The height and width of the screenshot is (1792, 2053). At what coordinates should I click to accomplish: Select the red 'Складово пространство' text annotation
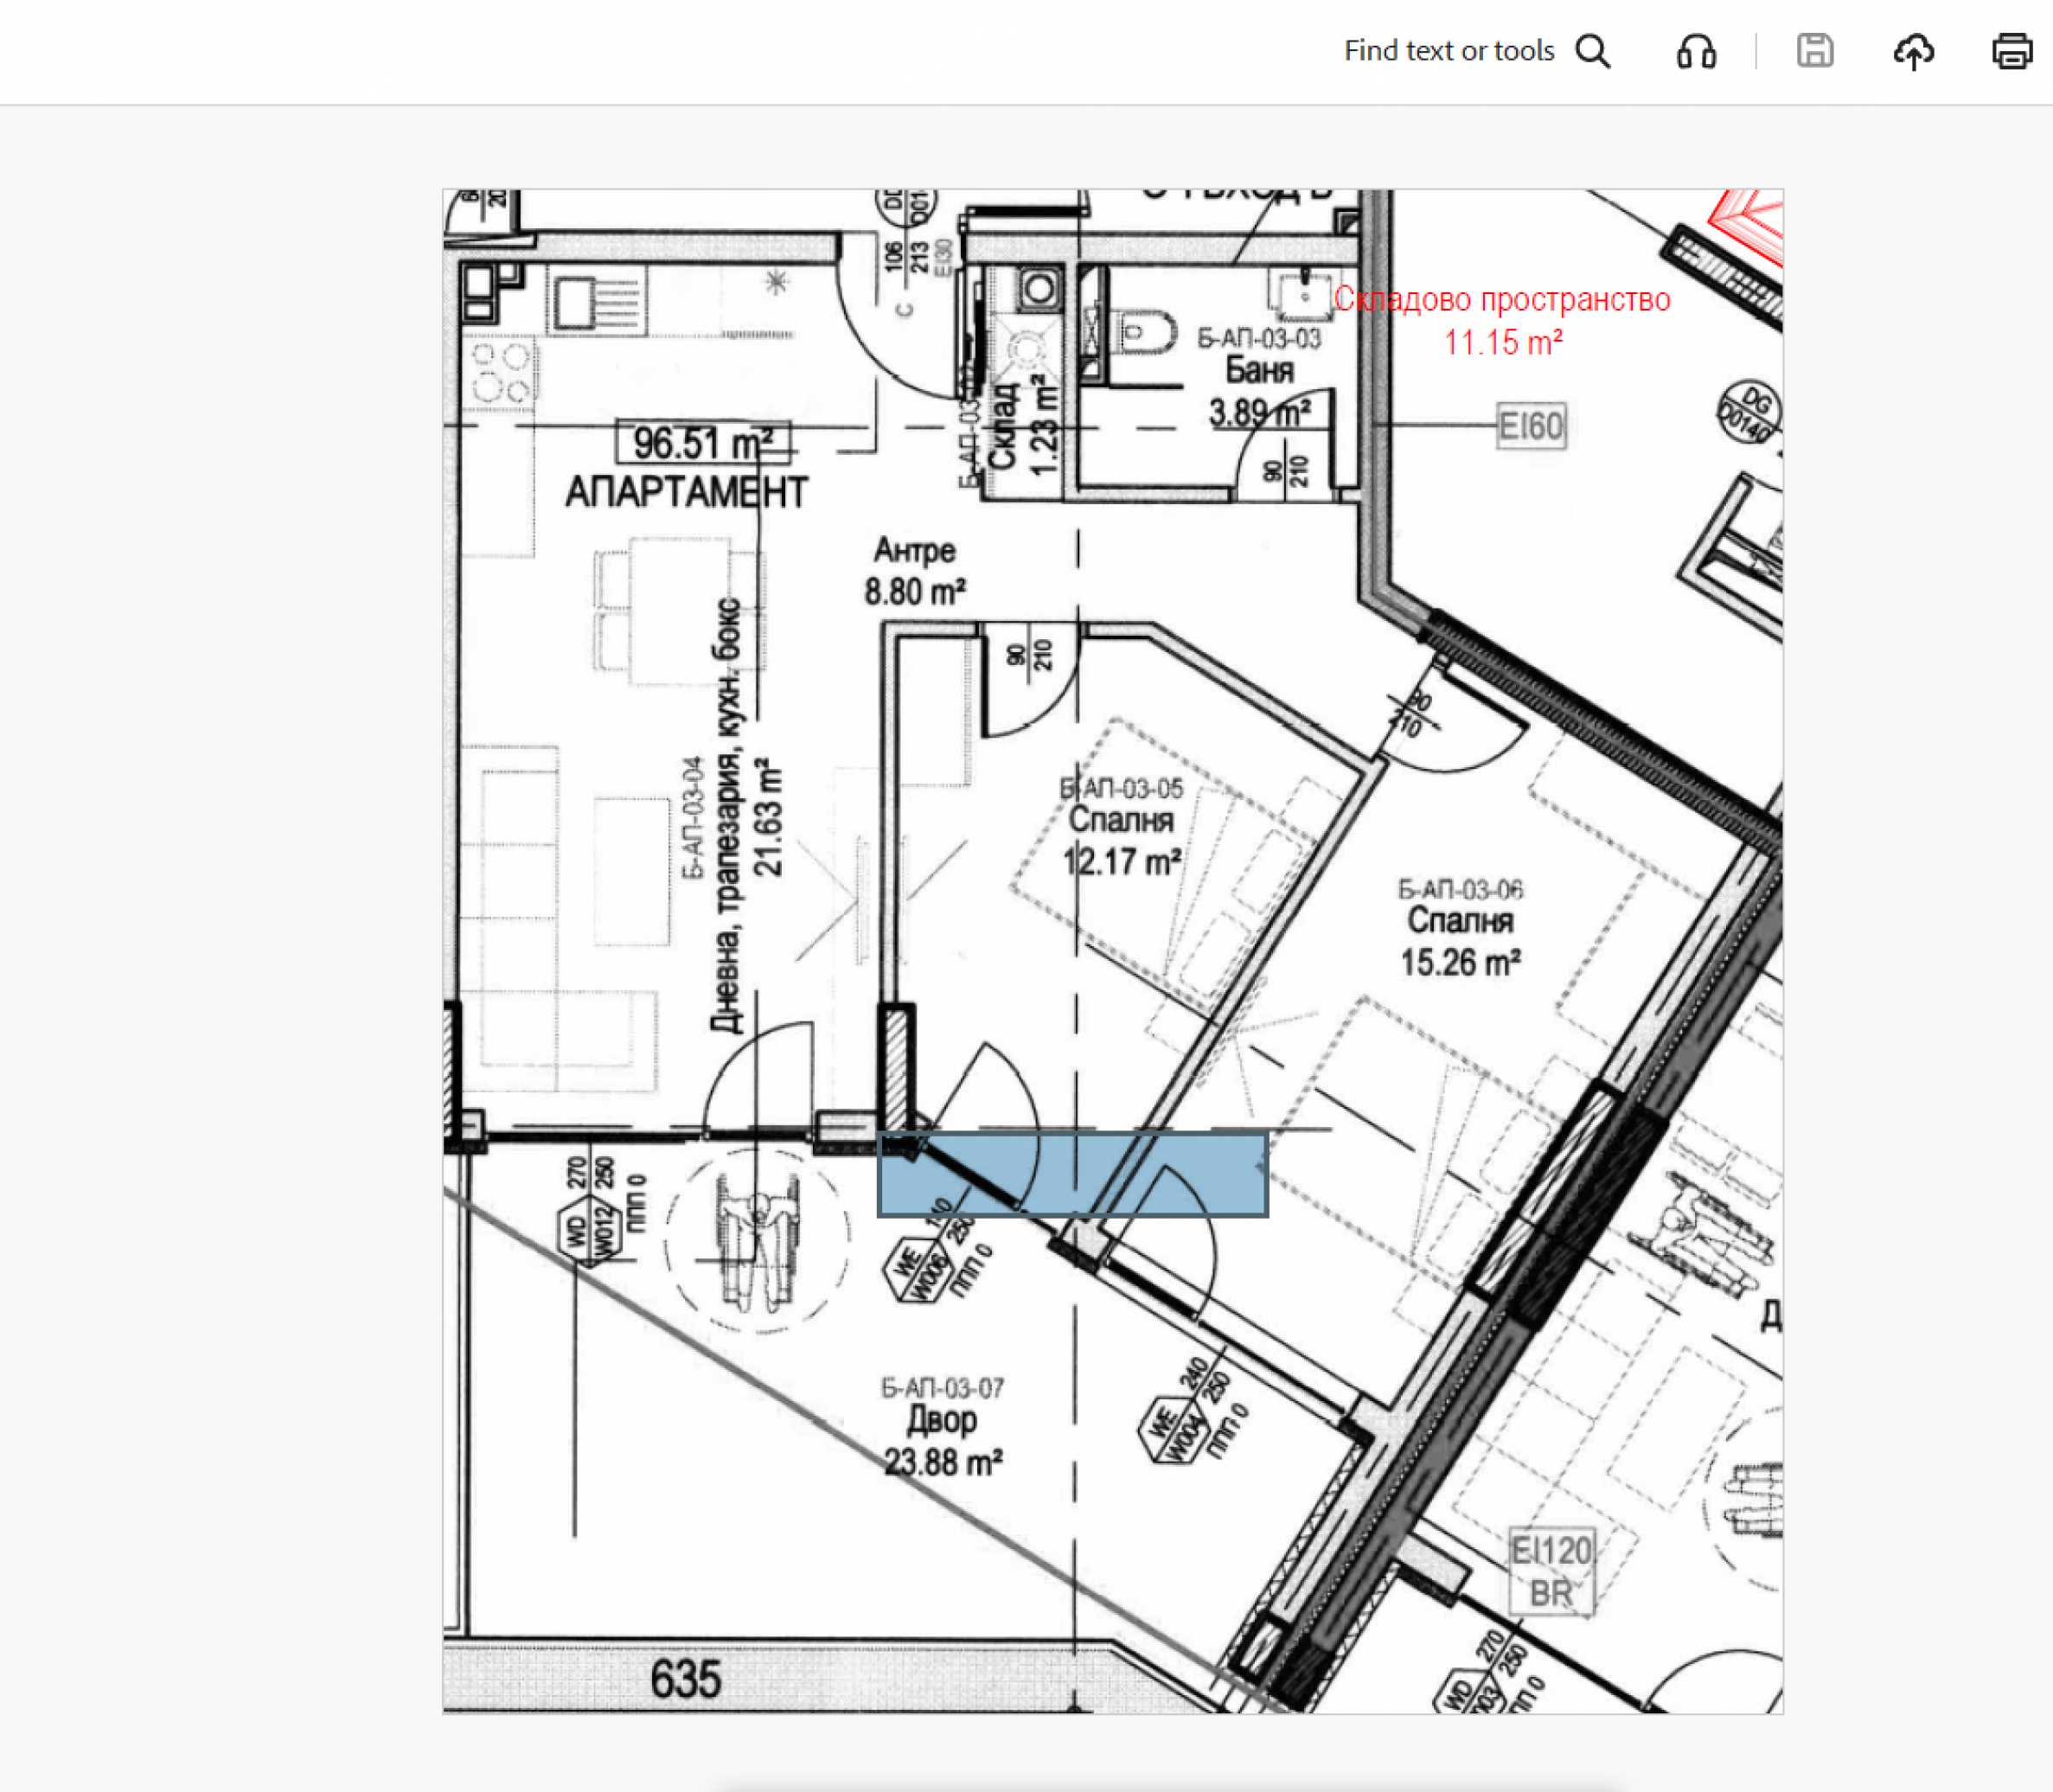coord(1501,299)
